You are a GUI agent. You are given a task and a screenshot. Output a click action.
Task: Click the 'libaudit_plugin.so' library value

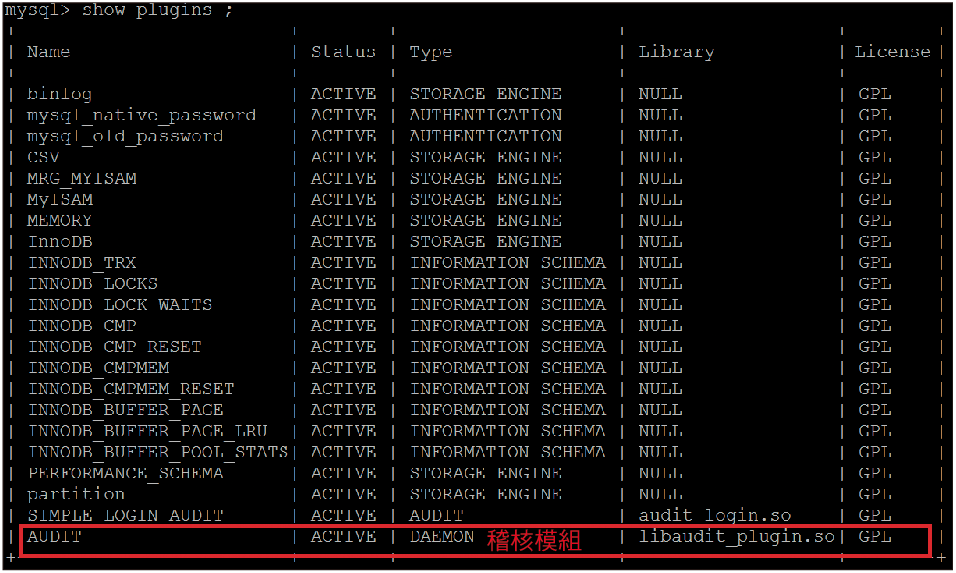[x=737, y=537]
